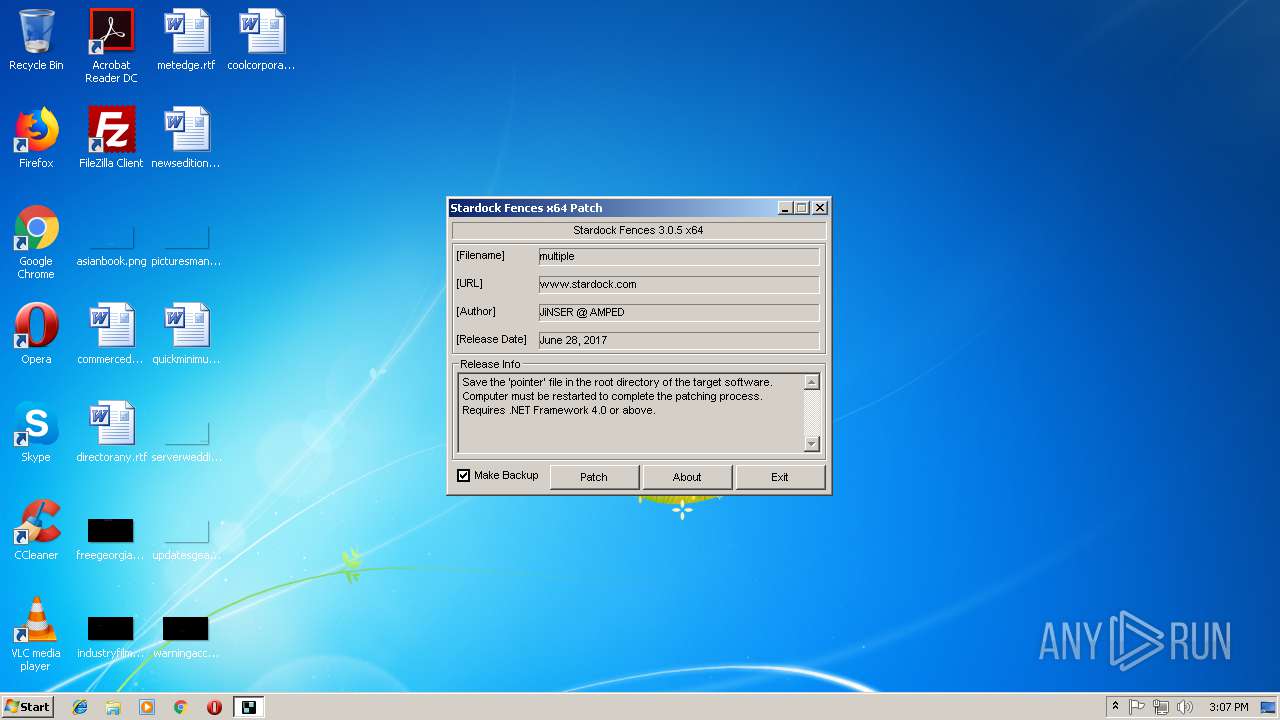Image resolution: width=1280 pixels, height=720 pixels.
Task: Click the Filename field showing multiple
Action: [679, 256]
